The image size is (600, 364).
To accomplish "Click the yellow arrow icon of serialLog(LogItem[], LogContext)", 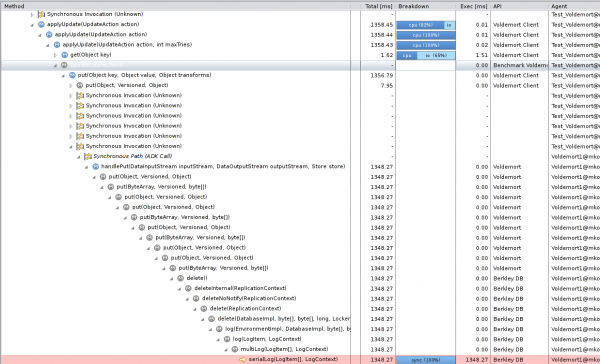I will (x=242, y=359).
